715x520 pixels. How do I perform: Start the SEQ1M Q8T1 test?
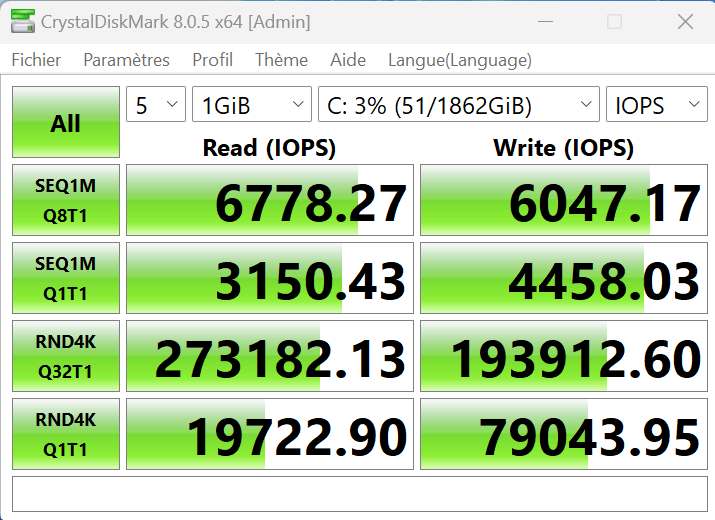(66, 200)
